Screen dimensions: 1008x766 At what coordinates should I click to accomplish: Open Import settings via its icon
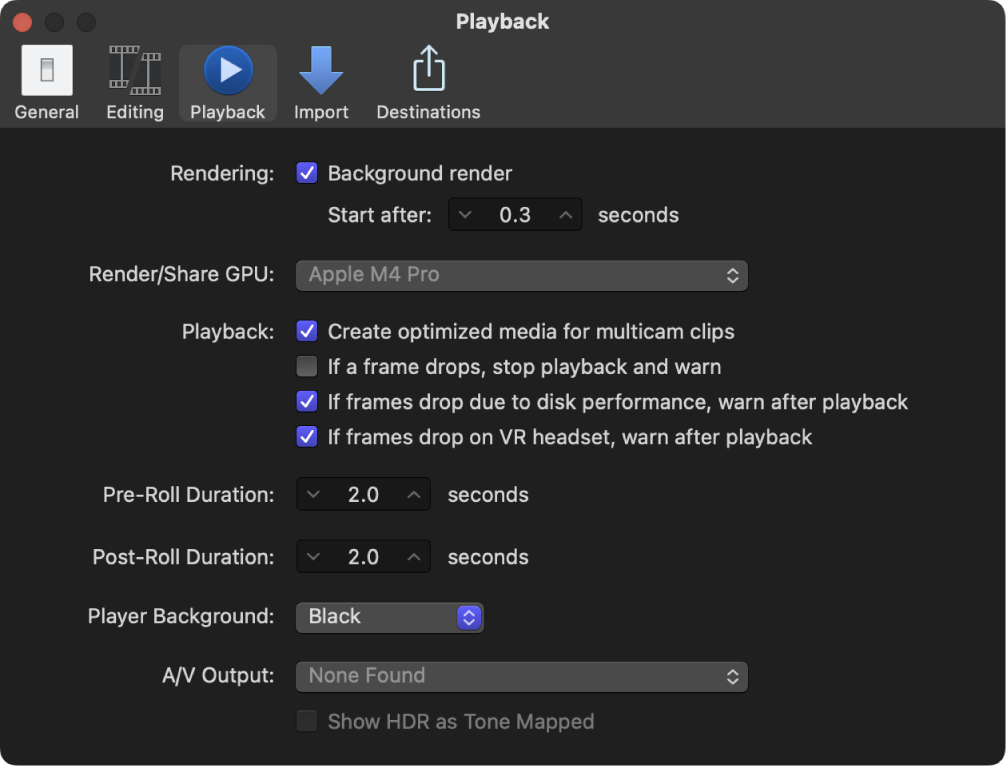click(320, 82)
